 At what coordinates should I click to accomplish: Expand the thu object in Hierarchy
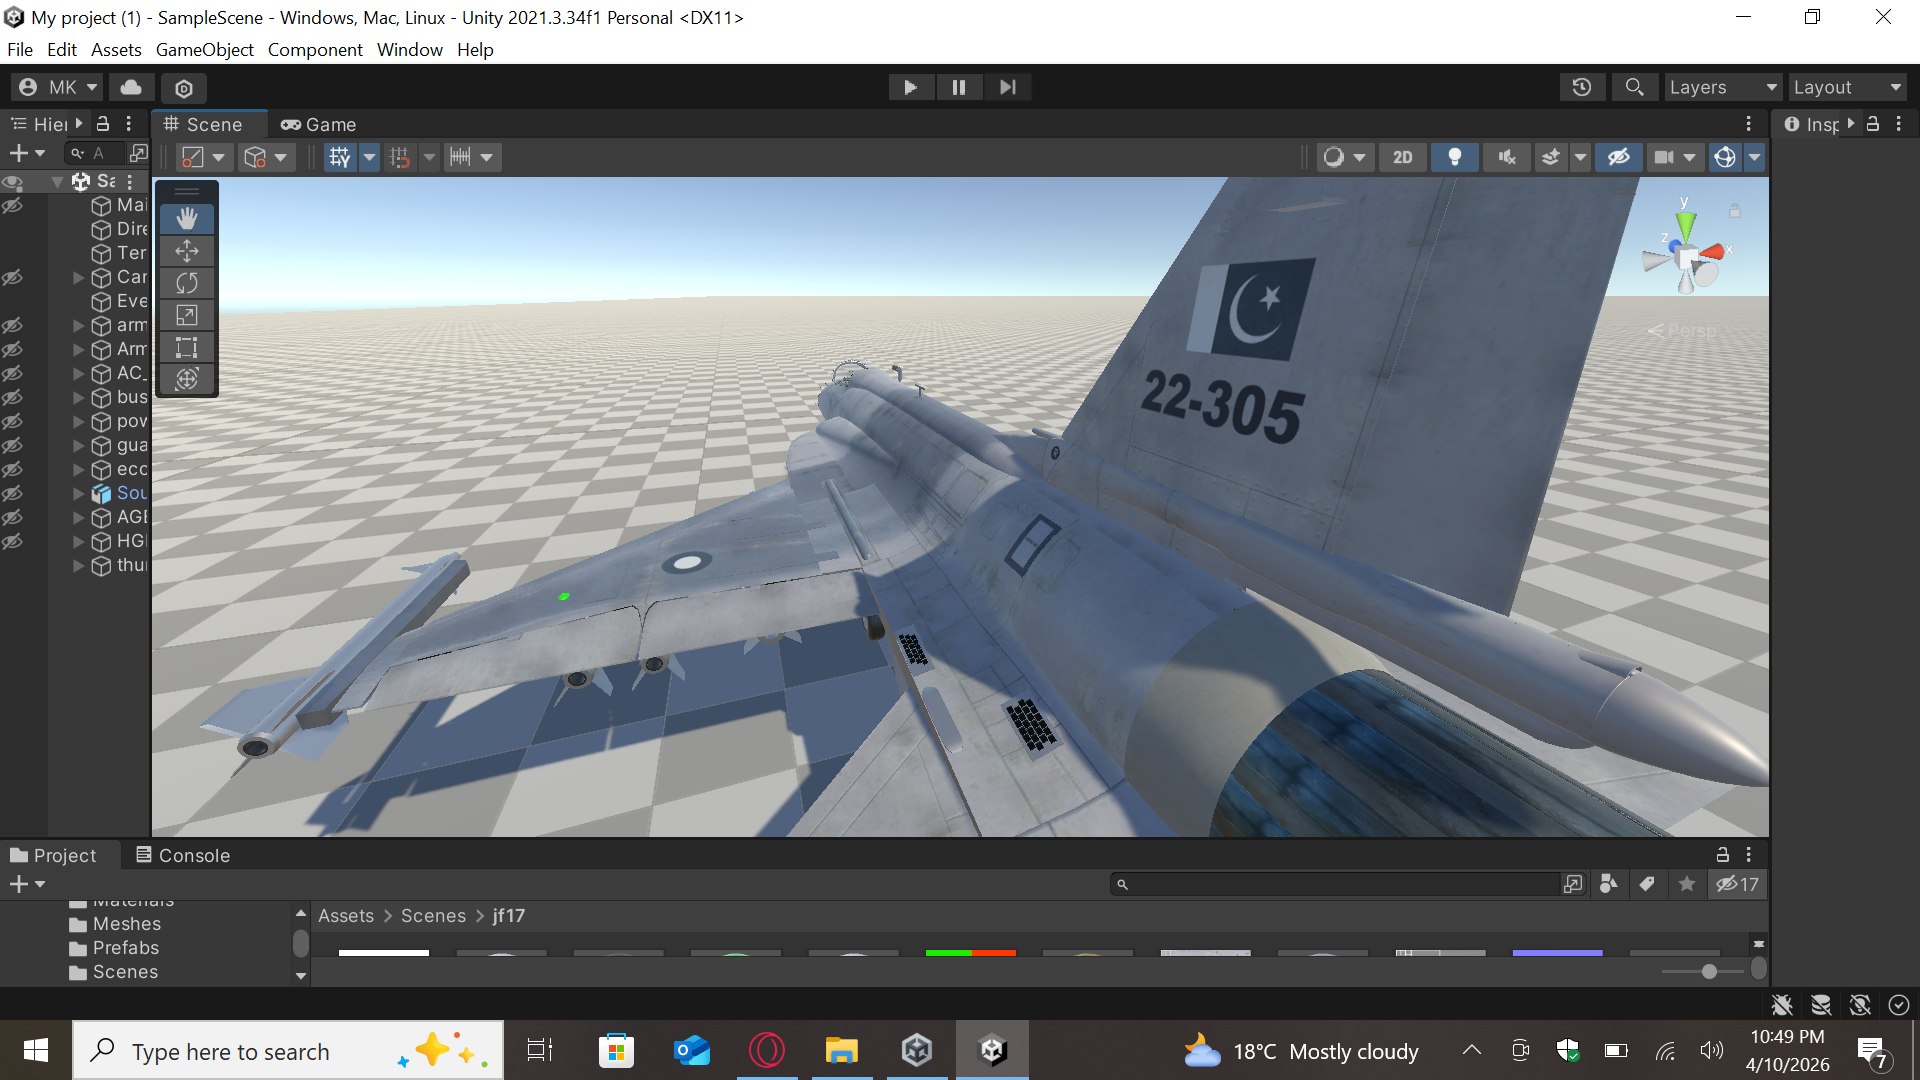point(78,565)
